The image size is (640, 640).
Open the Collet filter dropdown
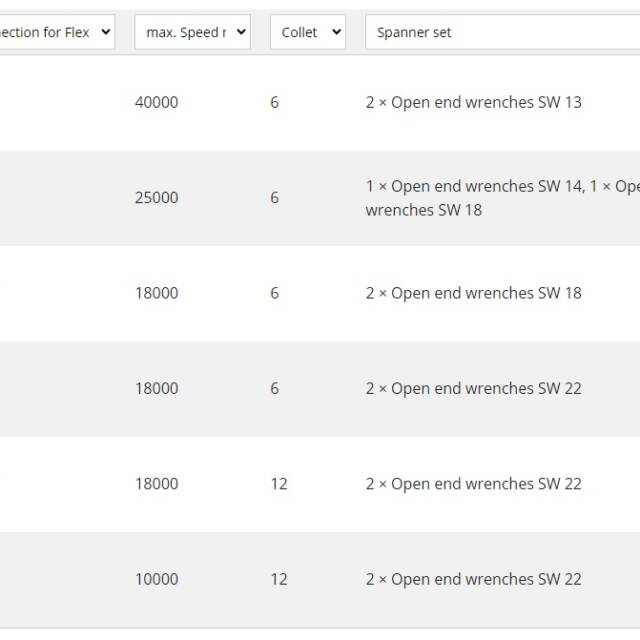point(308,32)
